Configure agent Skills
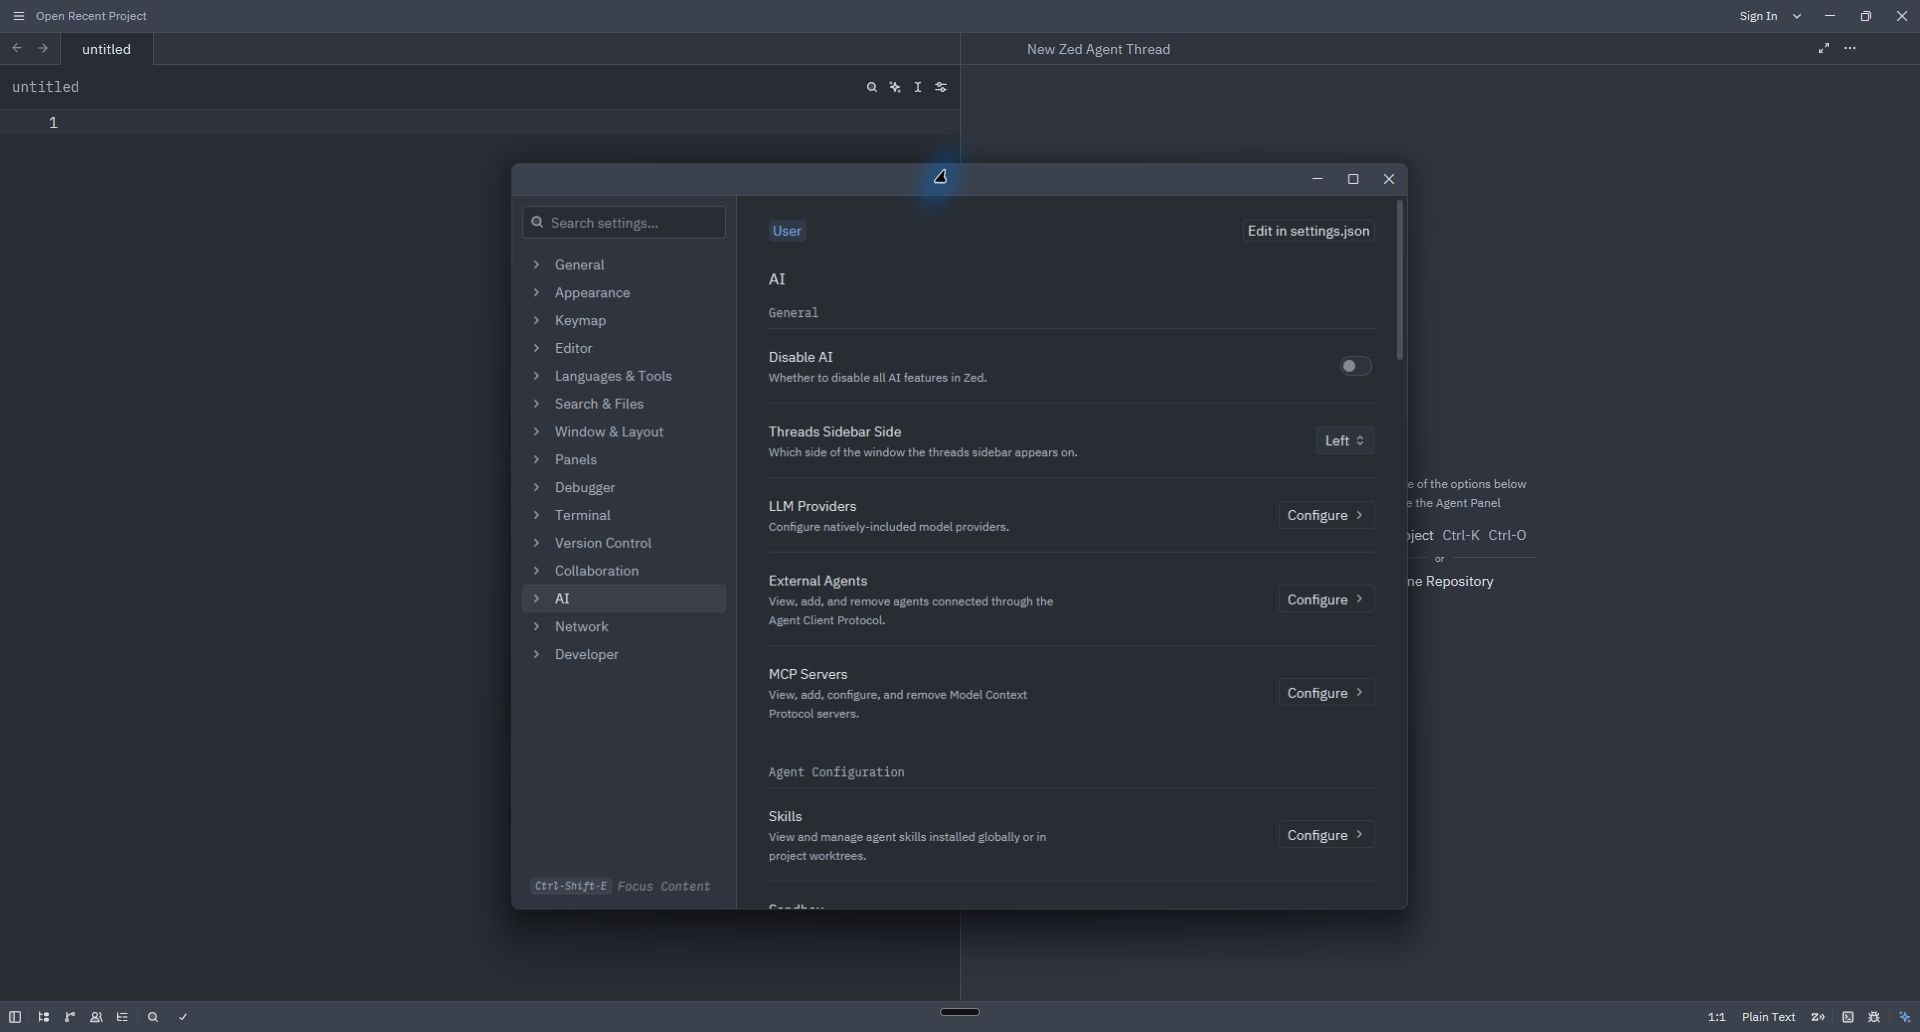The image size is (1920, 1032). pos(1326,836)
